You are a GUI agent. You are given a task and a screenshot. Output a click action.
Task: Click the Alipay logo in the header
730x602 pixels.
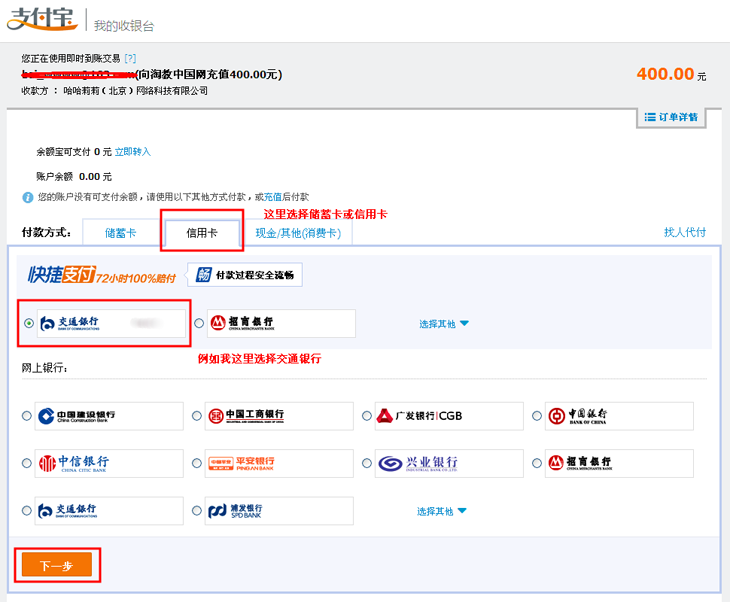(42, 21)
